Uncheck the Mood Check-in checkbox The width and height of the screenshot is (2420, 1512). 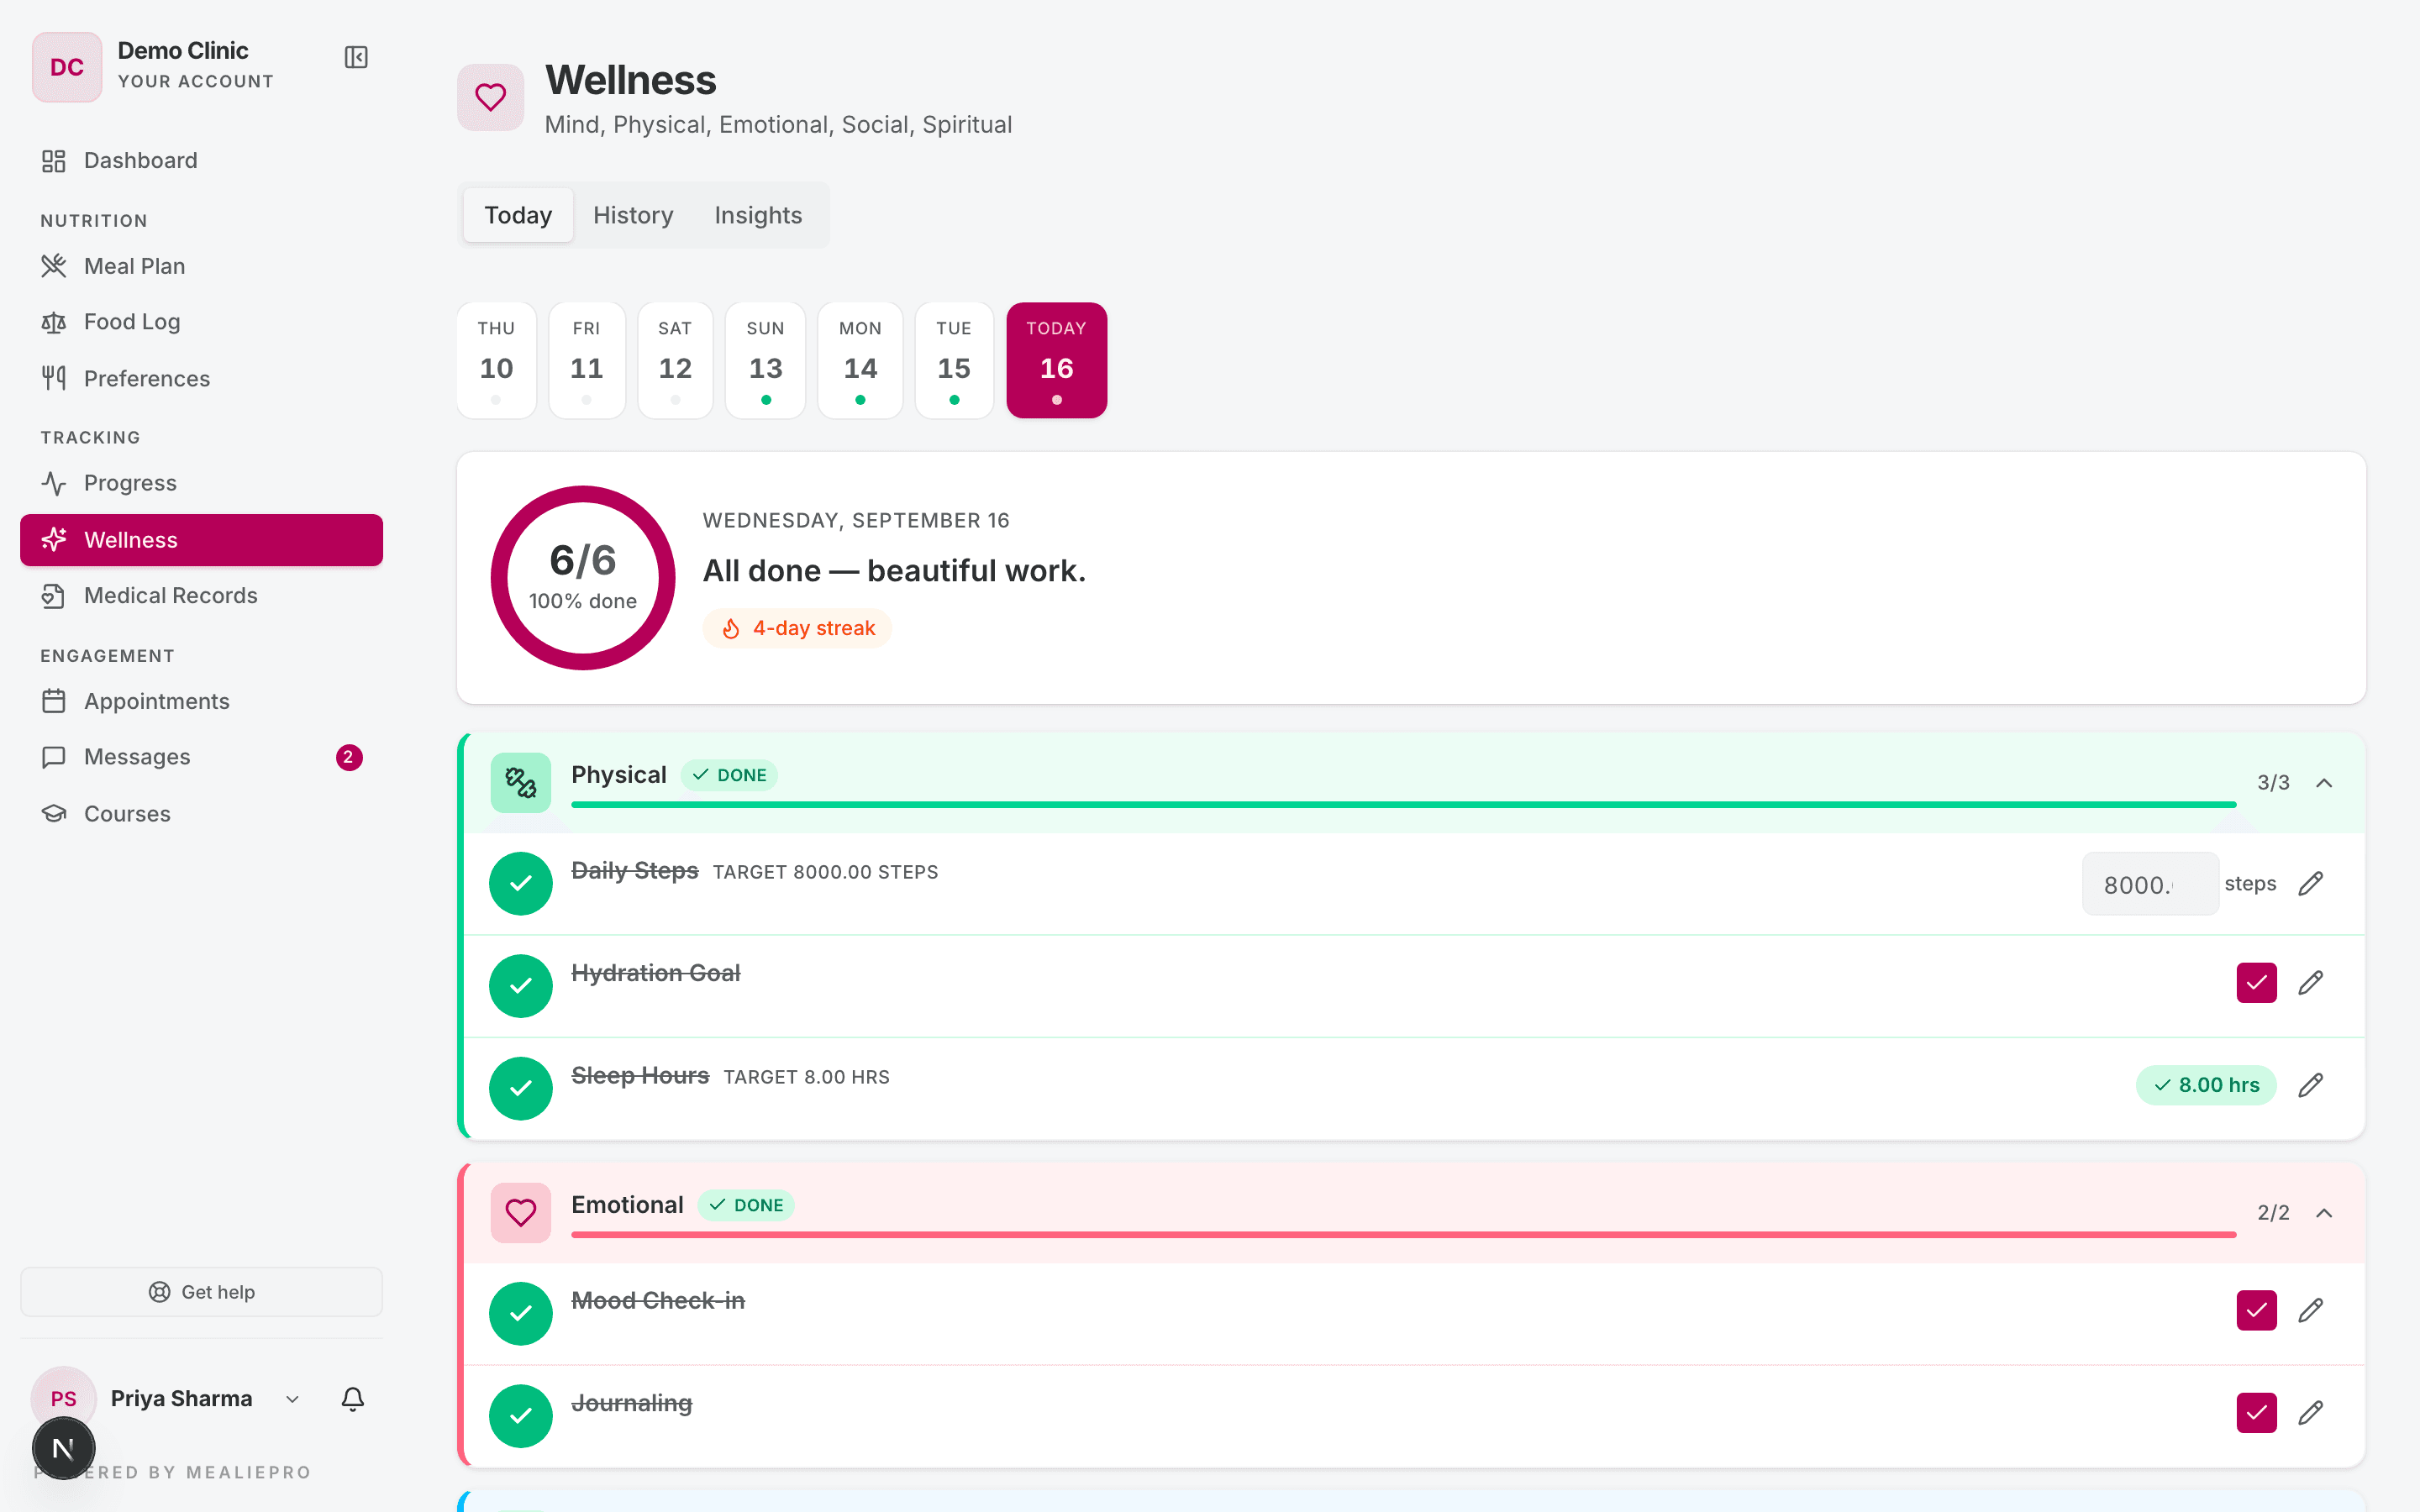(x=2256, y=1310)
